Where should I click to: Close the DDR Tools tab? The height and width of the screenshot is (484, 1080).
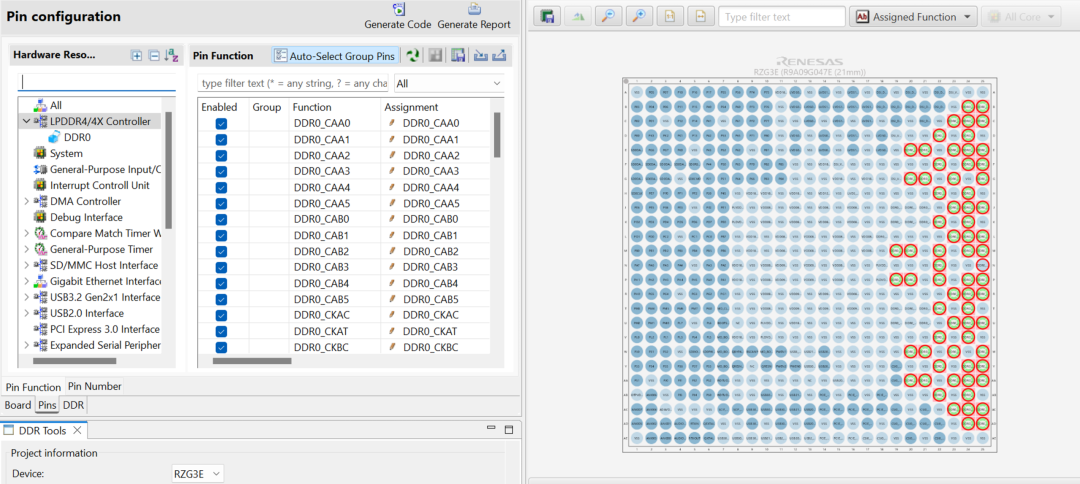77,430
